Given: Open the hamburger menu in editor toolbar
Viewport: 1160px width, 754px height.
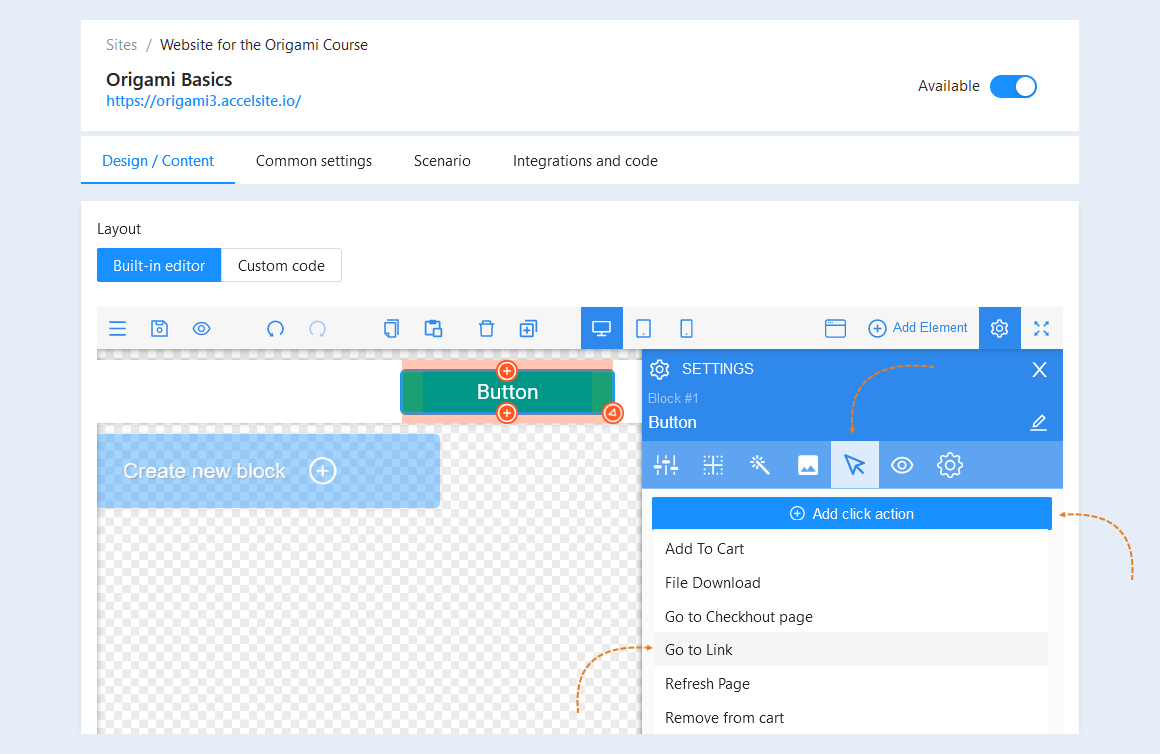Looking at the screenshot, I should point(117,329).
